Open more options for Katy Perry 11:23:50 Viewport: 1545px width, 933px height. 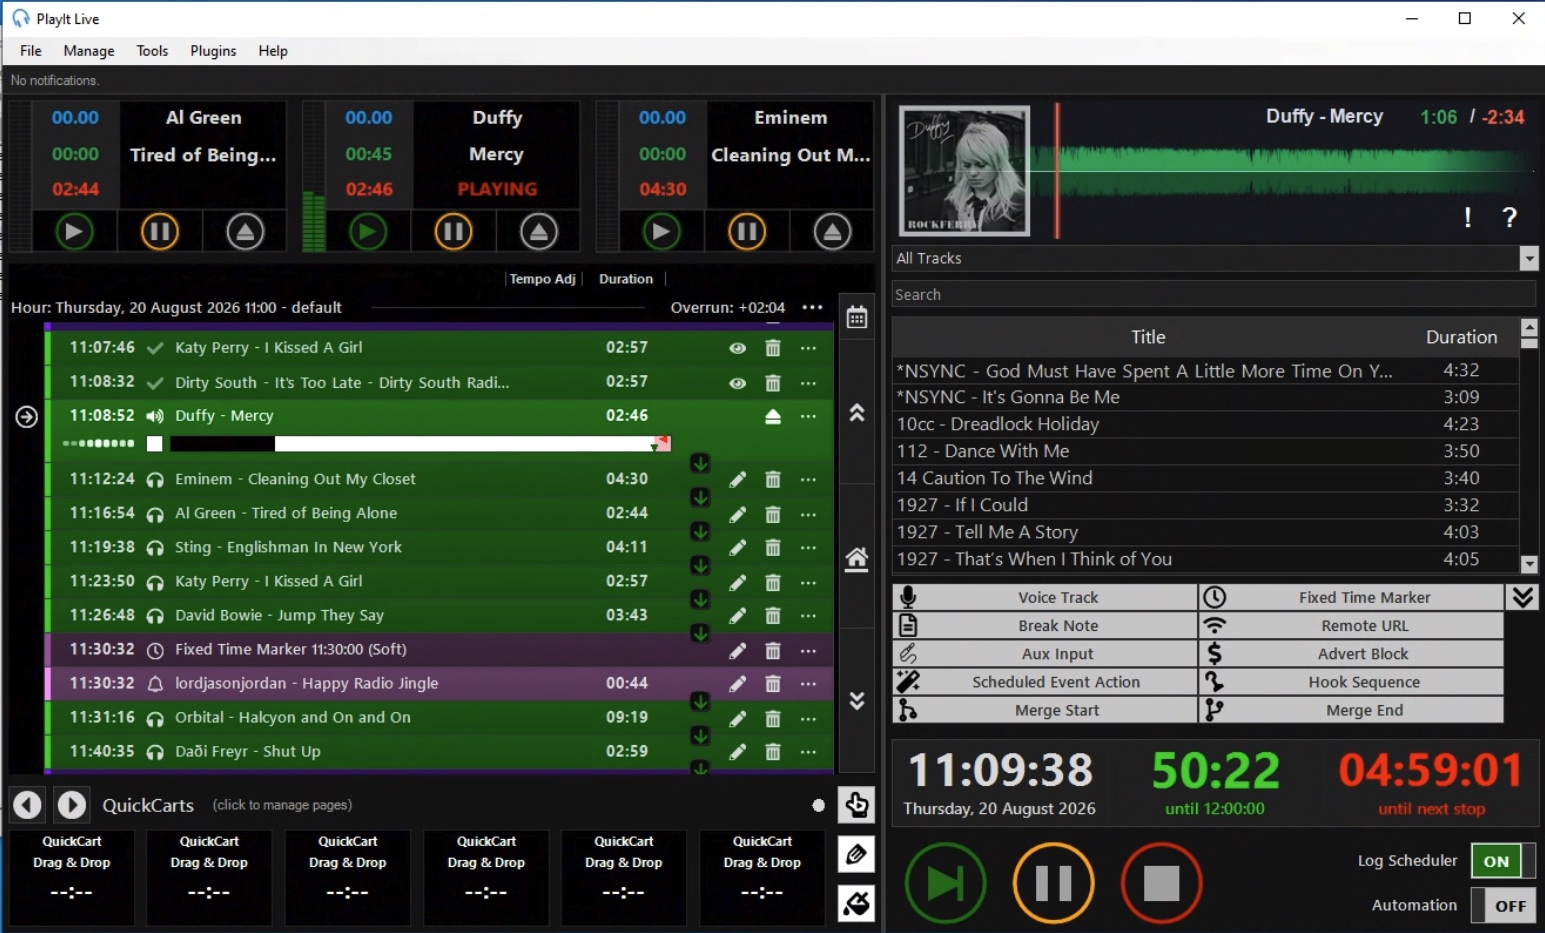tap(808, 582)
